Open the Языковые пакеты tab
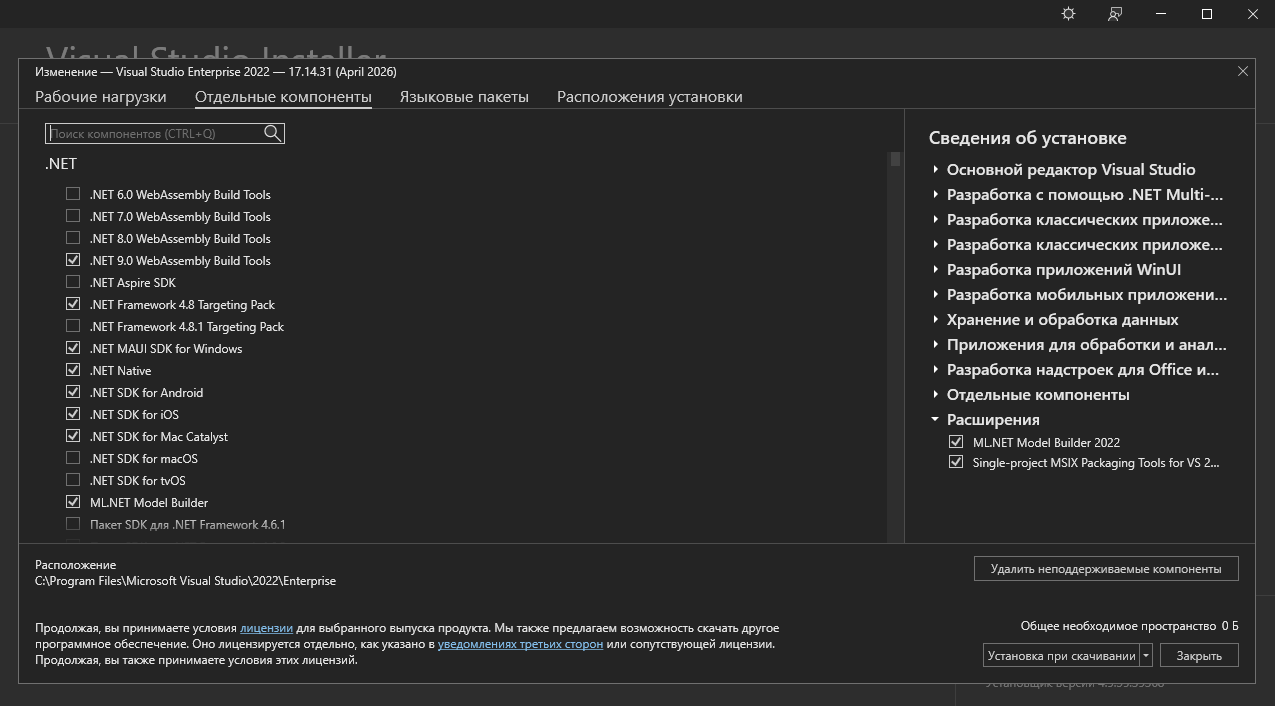The image size is (1275, 706). (x=464, y=97)
